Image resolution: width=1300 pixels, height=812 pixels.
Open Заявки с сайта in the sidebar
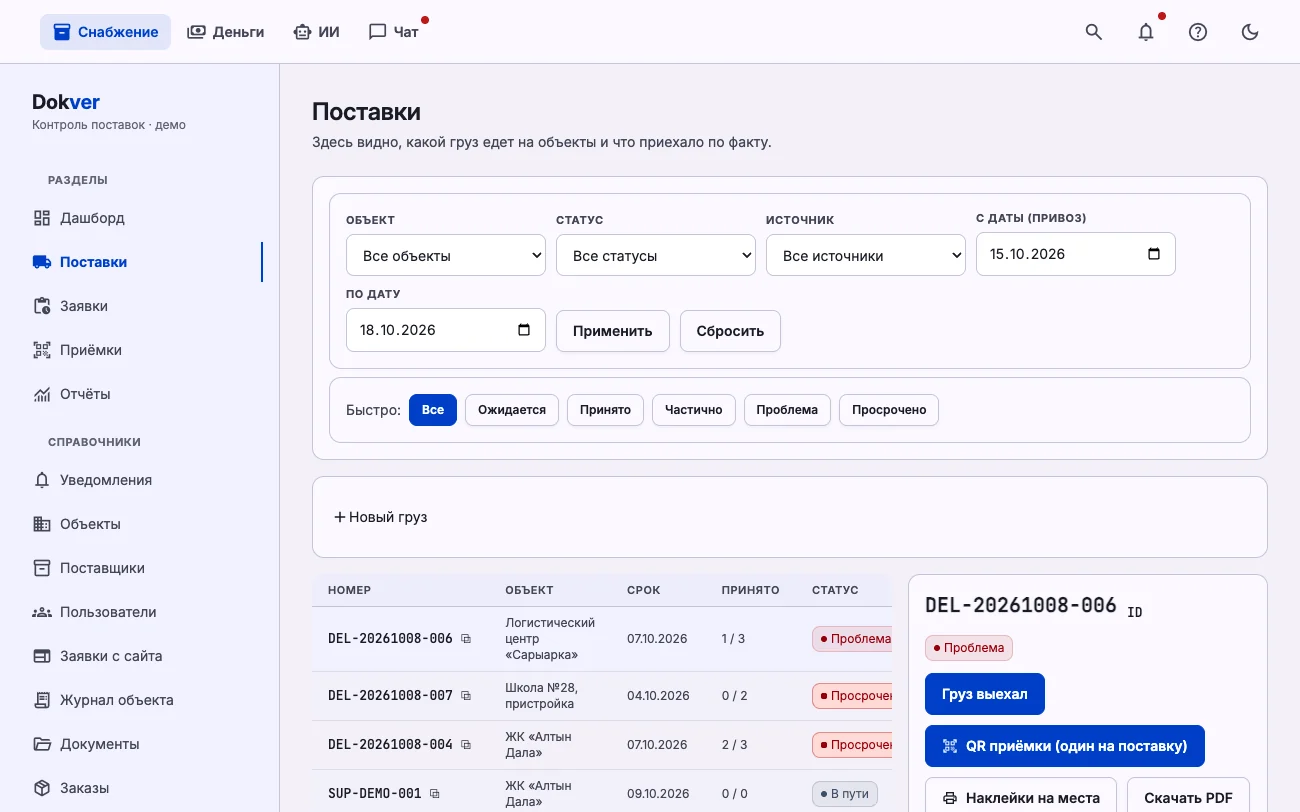pos(140,656)
